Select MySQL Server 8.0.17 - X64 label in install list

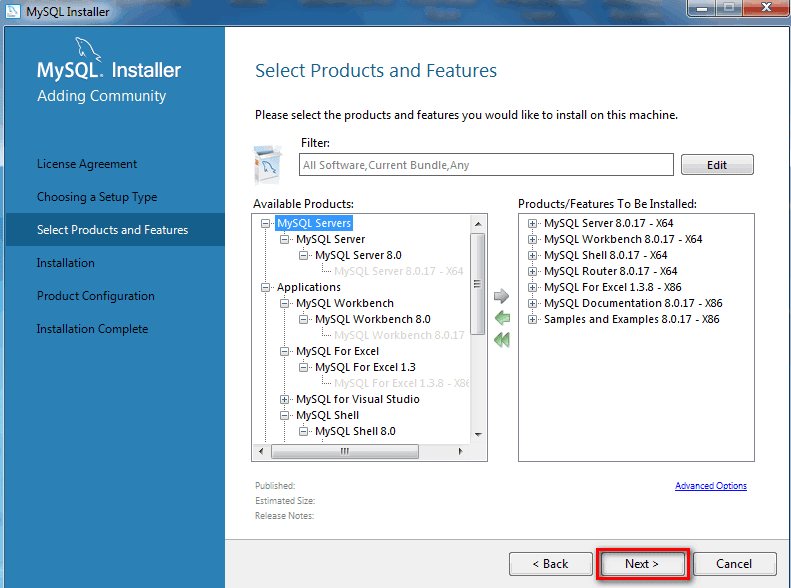pos(608,223)
